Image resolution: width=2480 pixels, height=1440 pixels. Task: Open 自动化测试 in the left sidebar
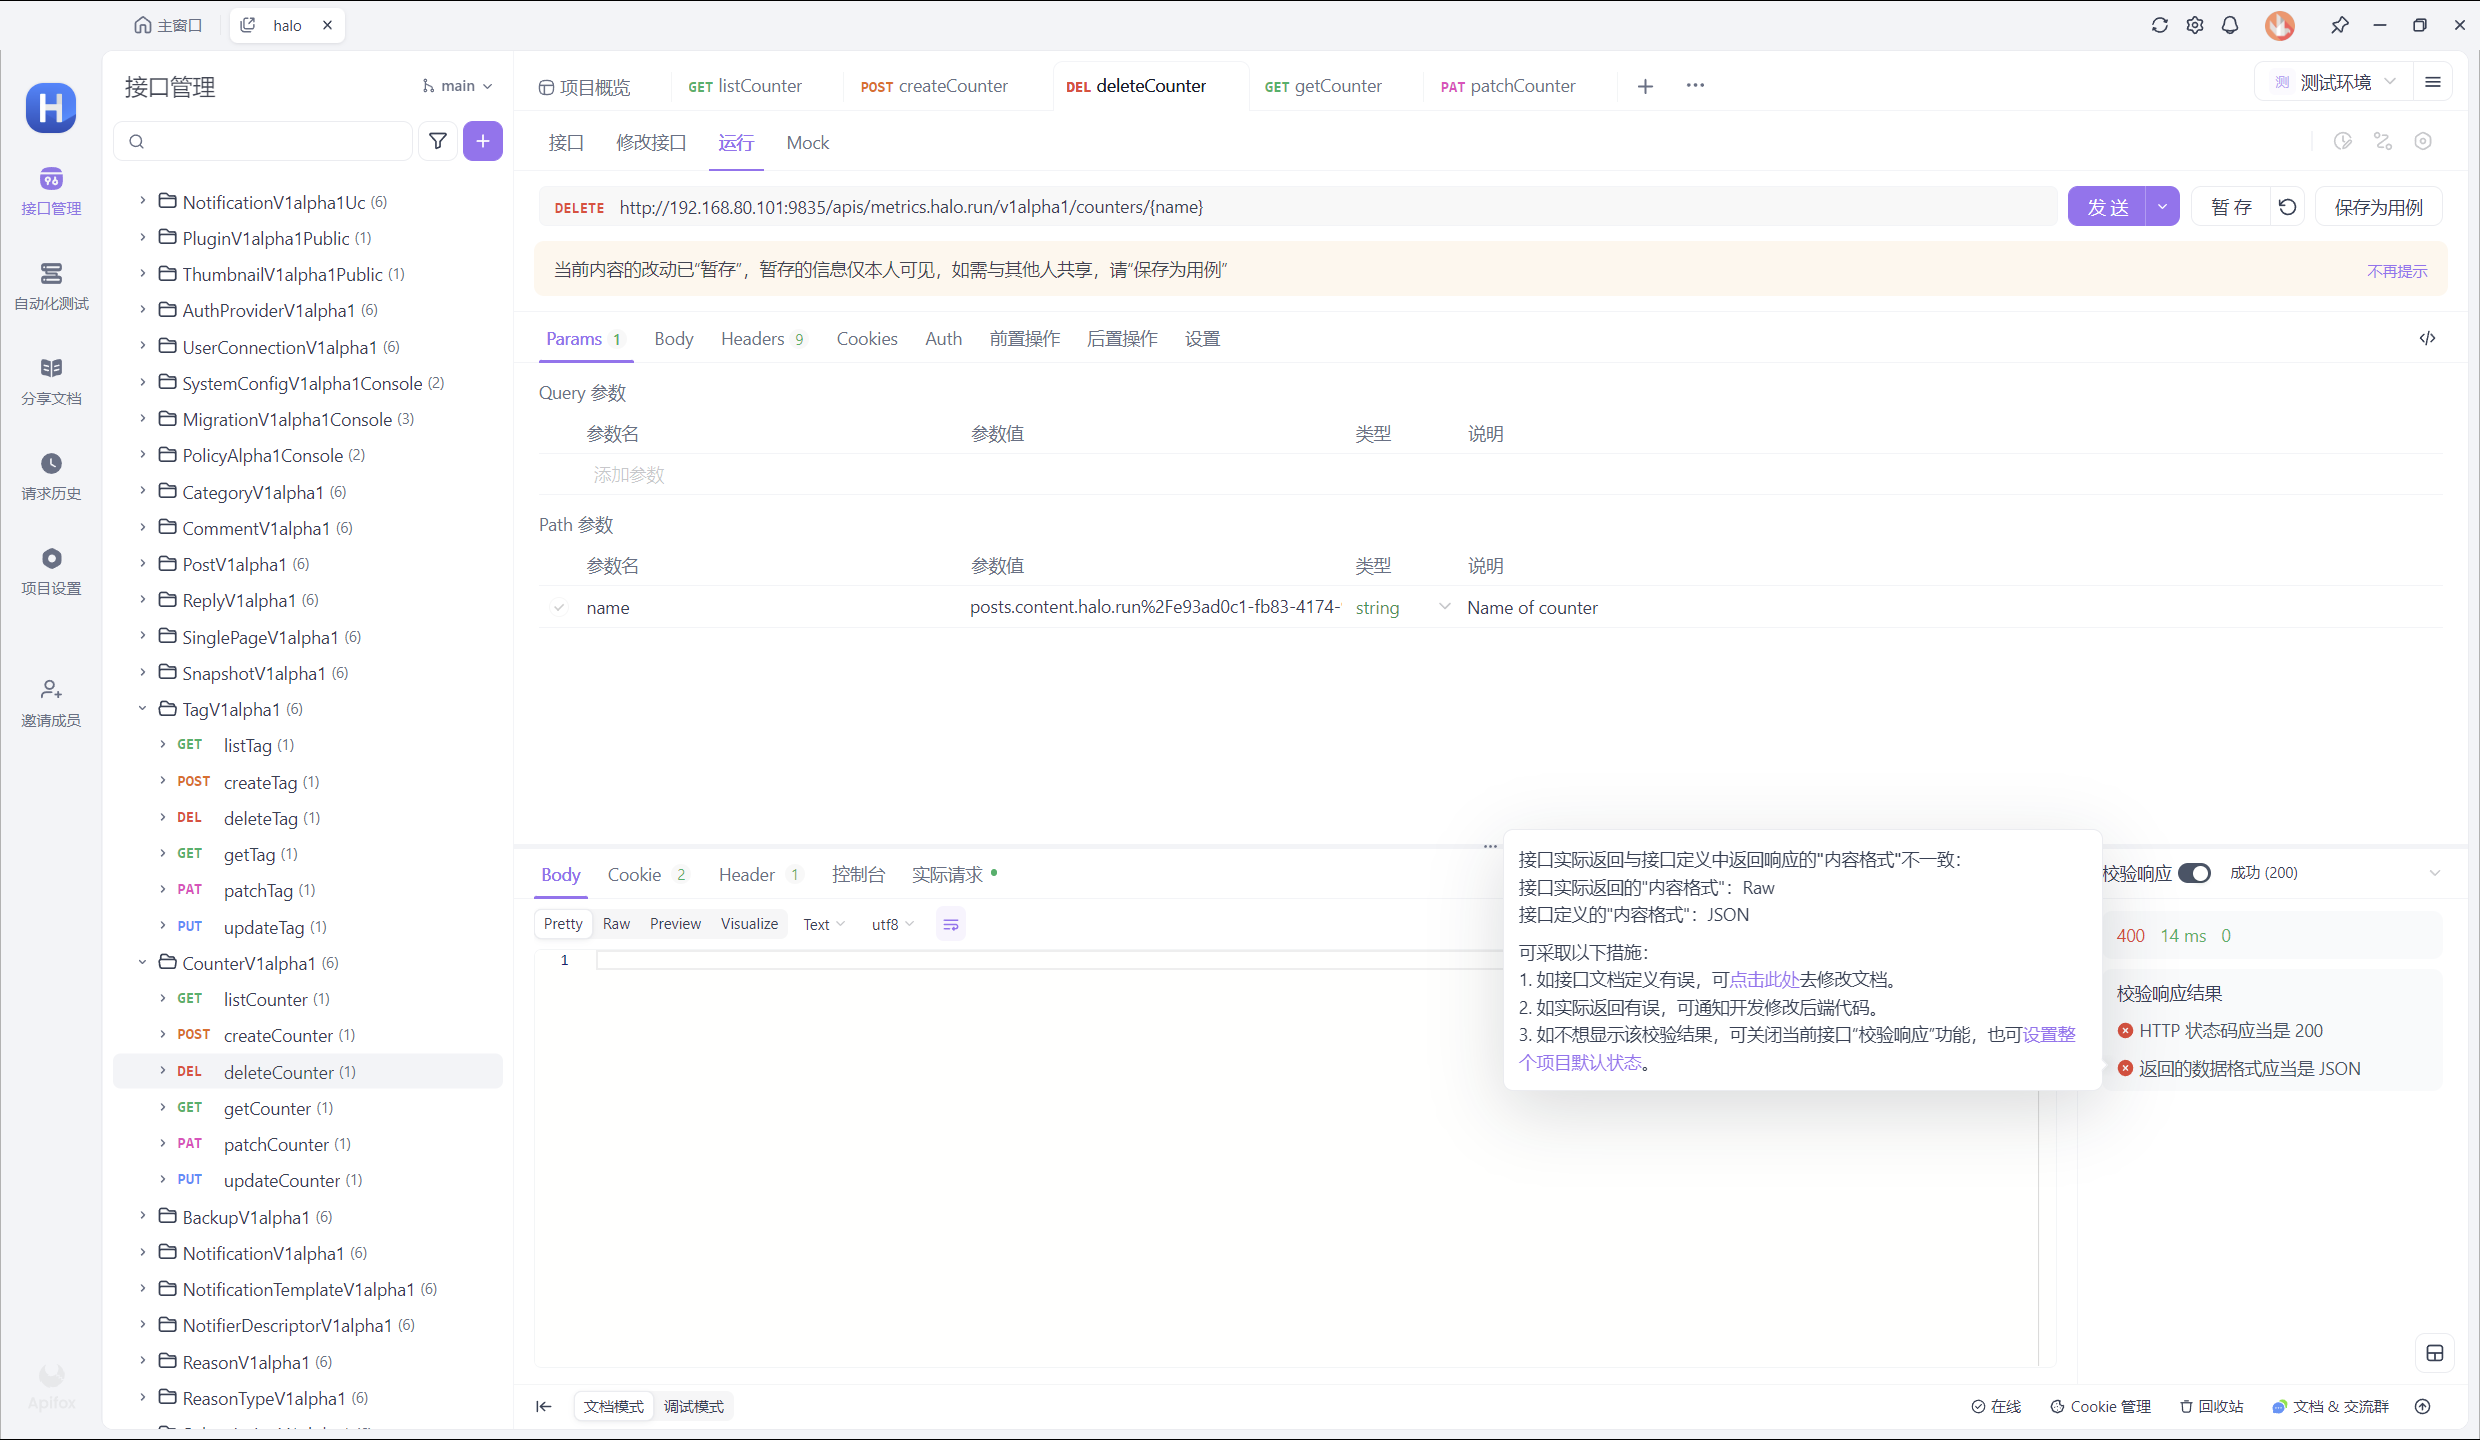[51, 286]
